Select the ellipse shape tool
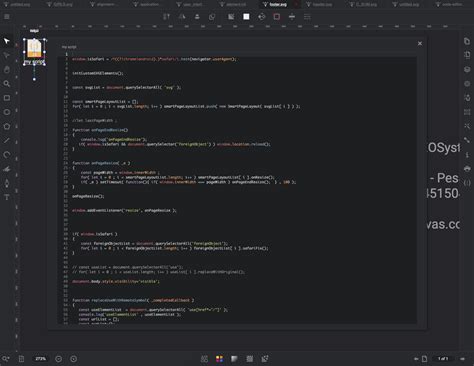Viewport: 474px width, 366px height. (x=6, y=112)
